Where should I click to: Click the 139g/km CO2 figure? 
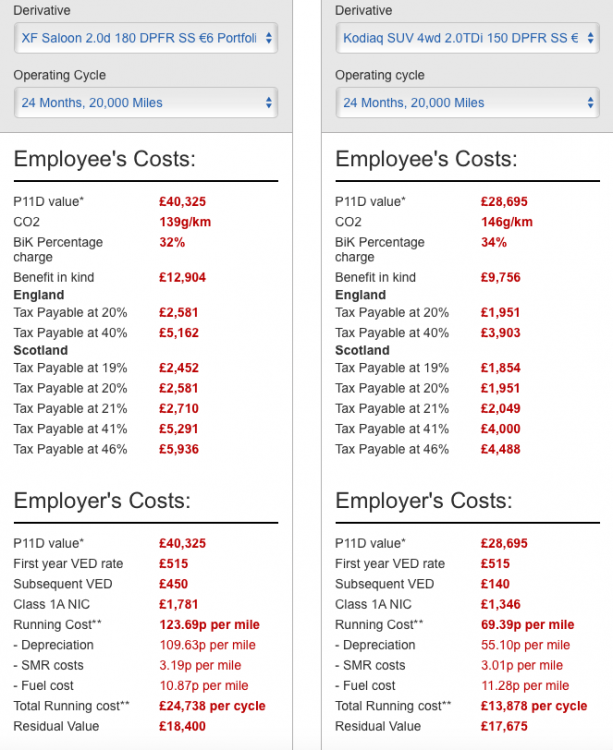(185, 222)
